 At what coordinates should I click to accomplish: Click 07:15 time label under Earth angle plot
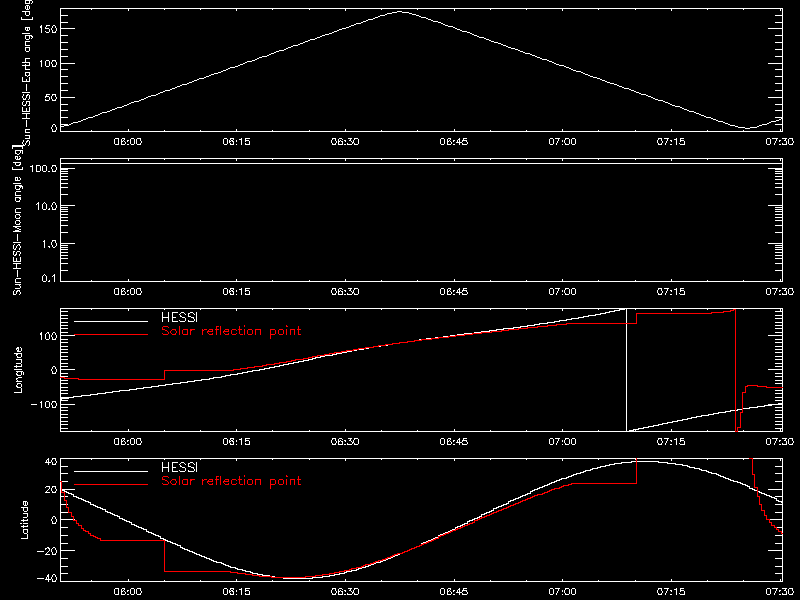671,142
